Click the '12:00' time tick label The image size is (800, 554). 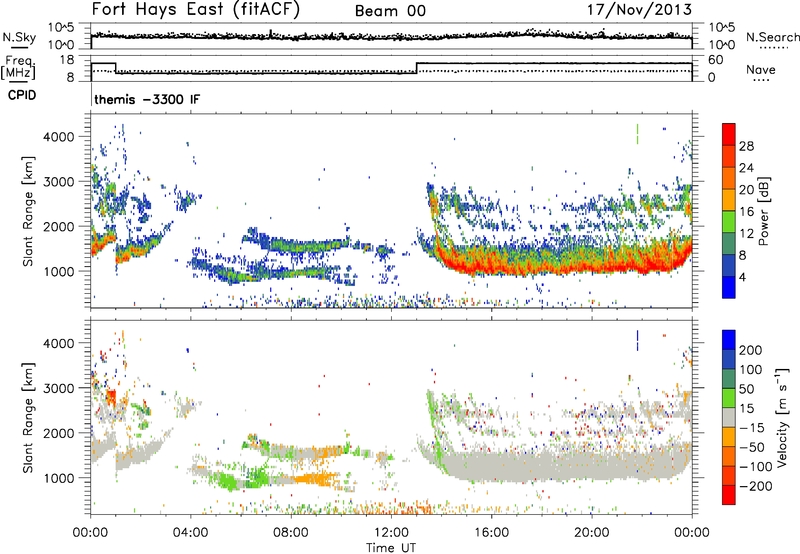coord(391,533)
